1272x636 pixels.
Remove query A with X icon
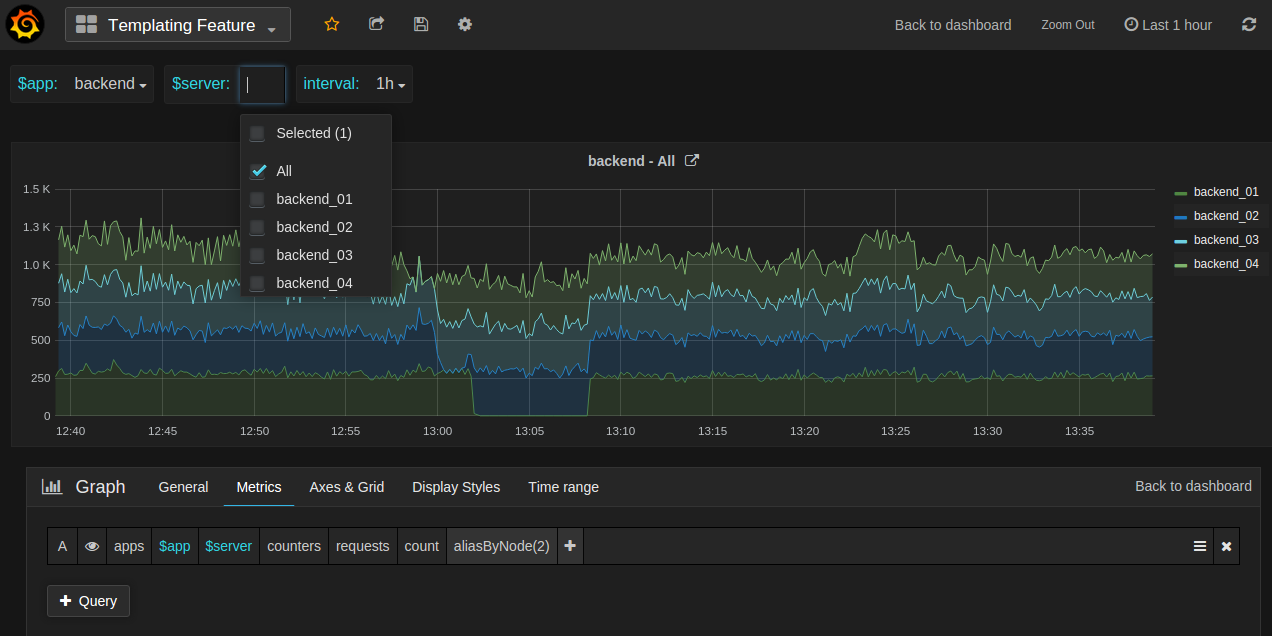(x=1226, y=546)
